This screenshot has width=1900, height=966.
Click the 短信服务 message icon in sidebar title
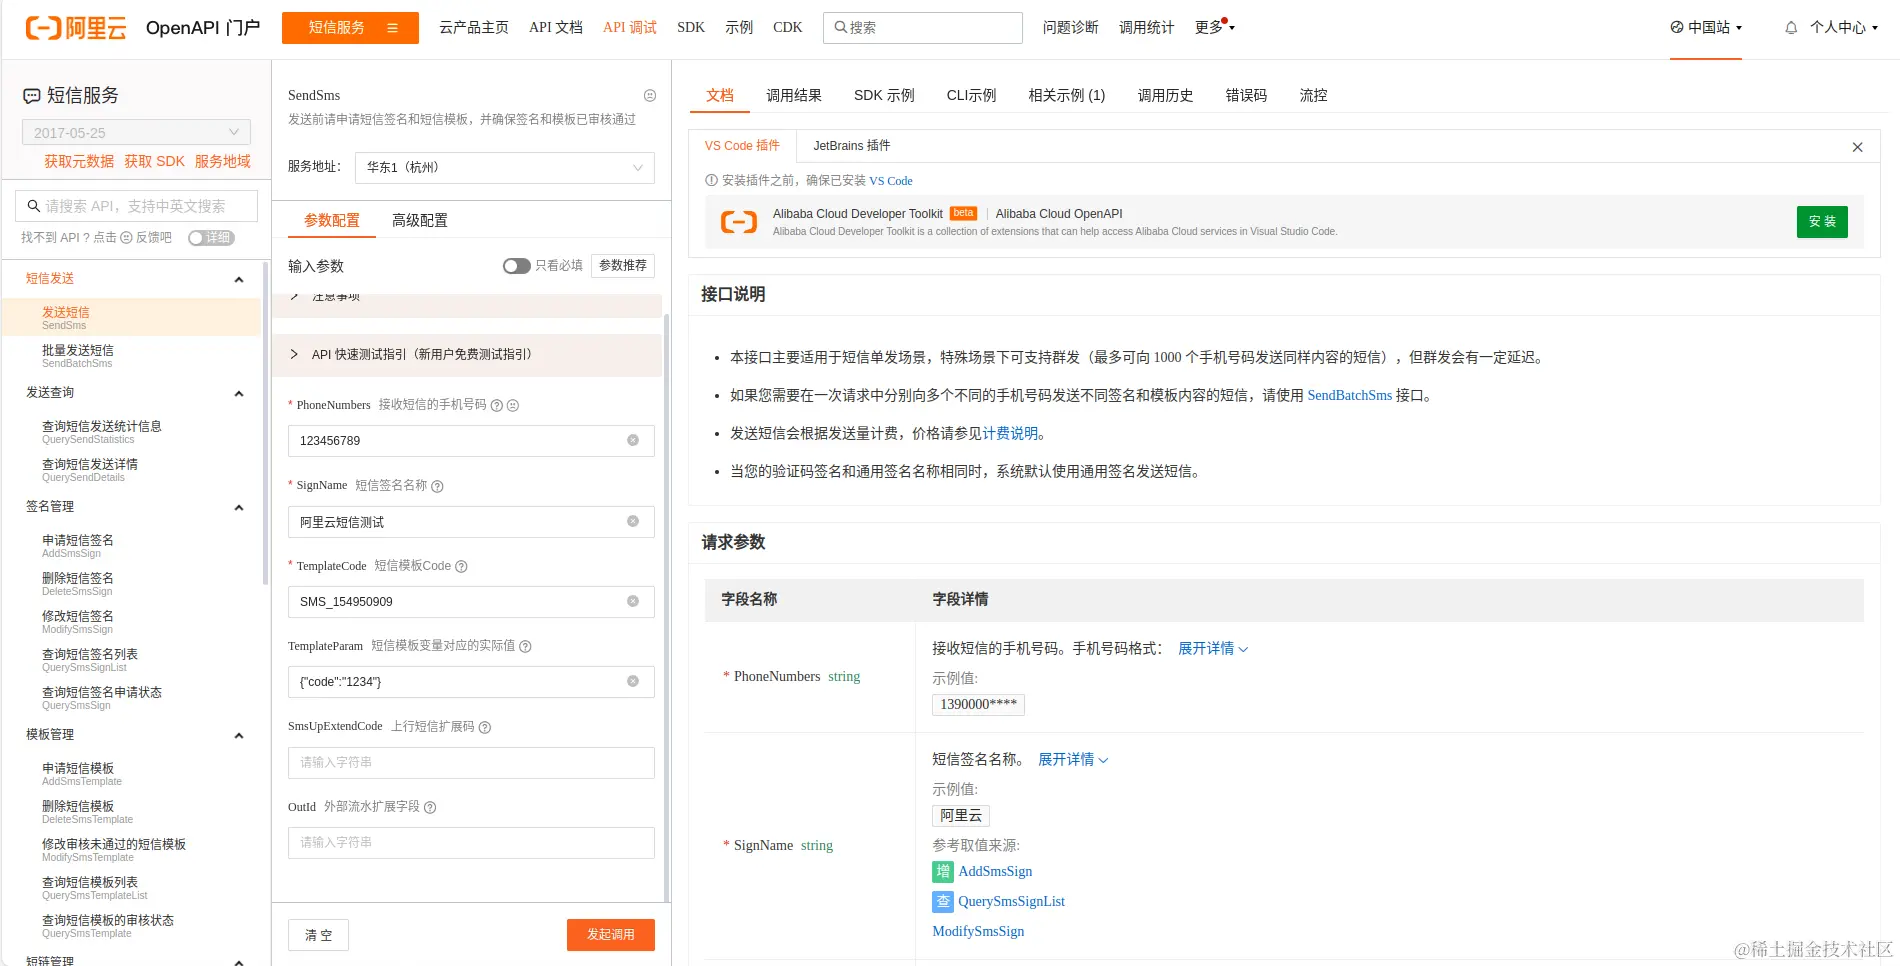point(32,96)
